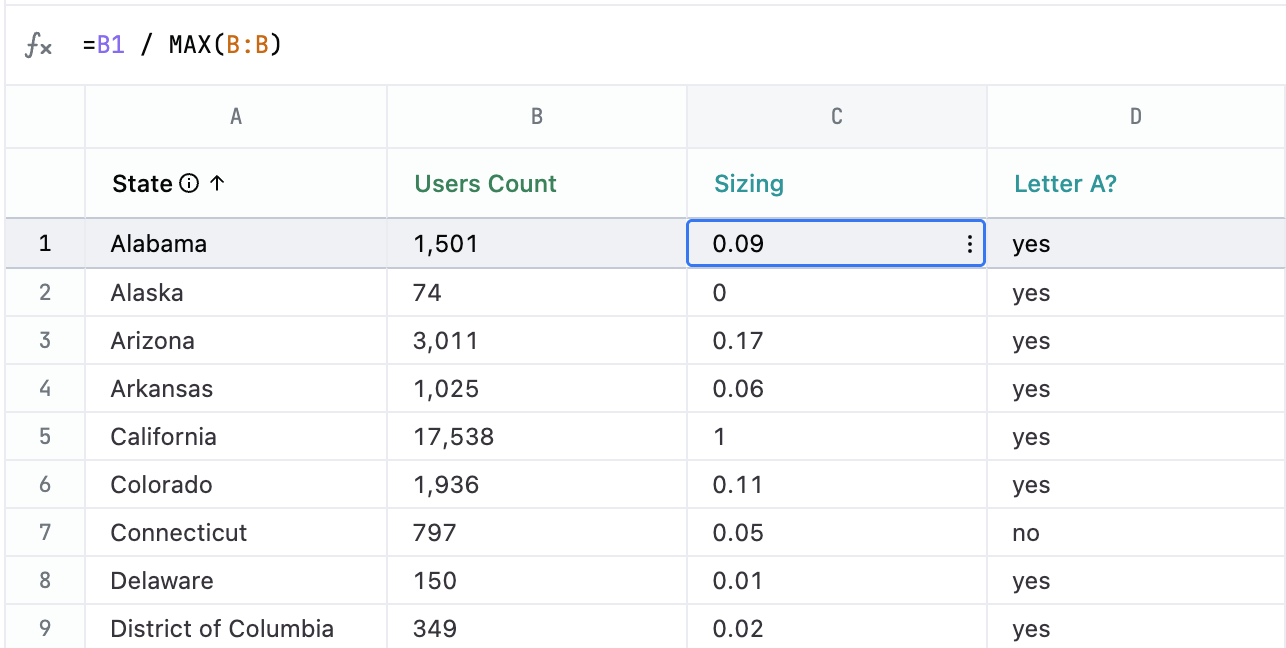
Task: Select row number 5
Action: [45, 437]
